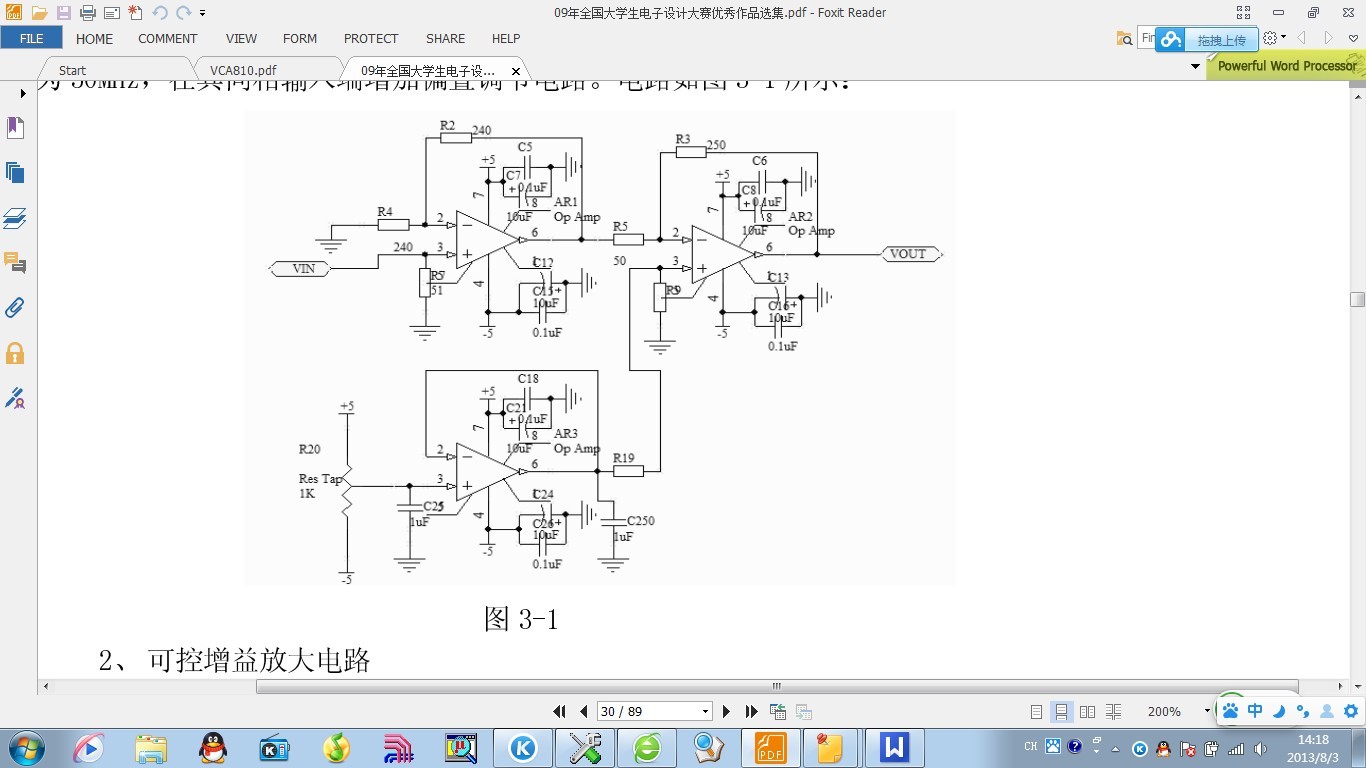Click the folder search icon beside Find
Image resolution: width=1366 pixels, height=768 pixels.
pos(1125,38)
